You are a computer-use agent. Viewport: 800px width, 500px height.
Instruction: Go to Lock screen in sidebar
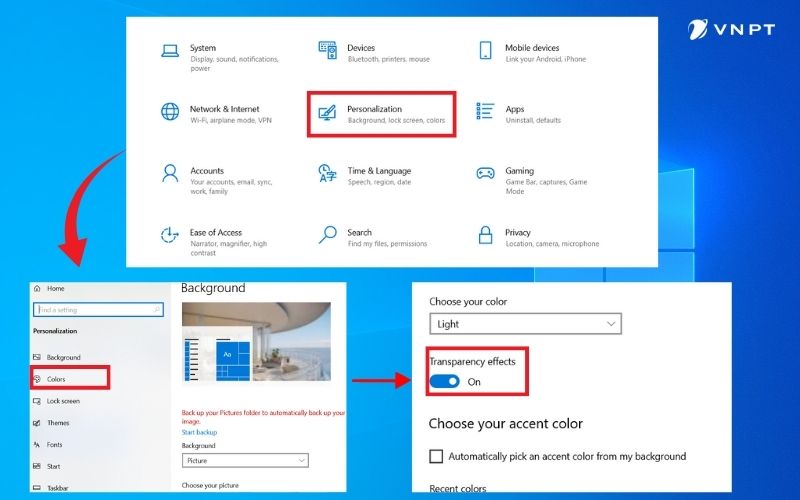click(62, 401)
